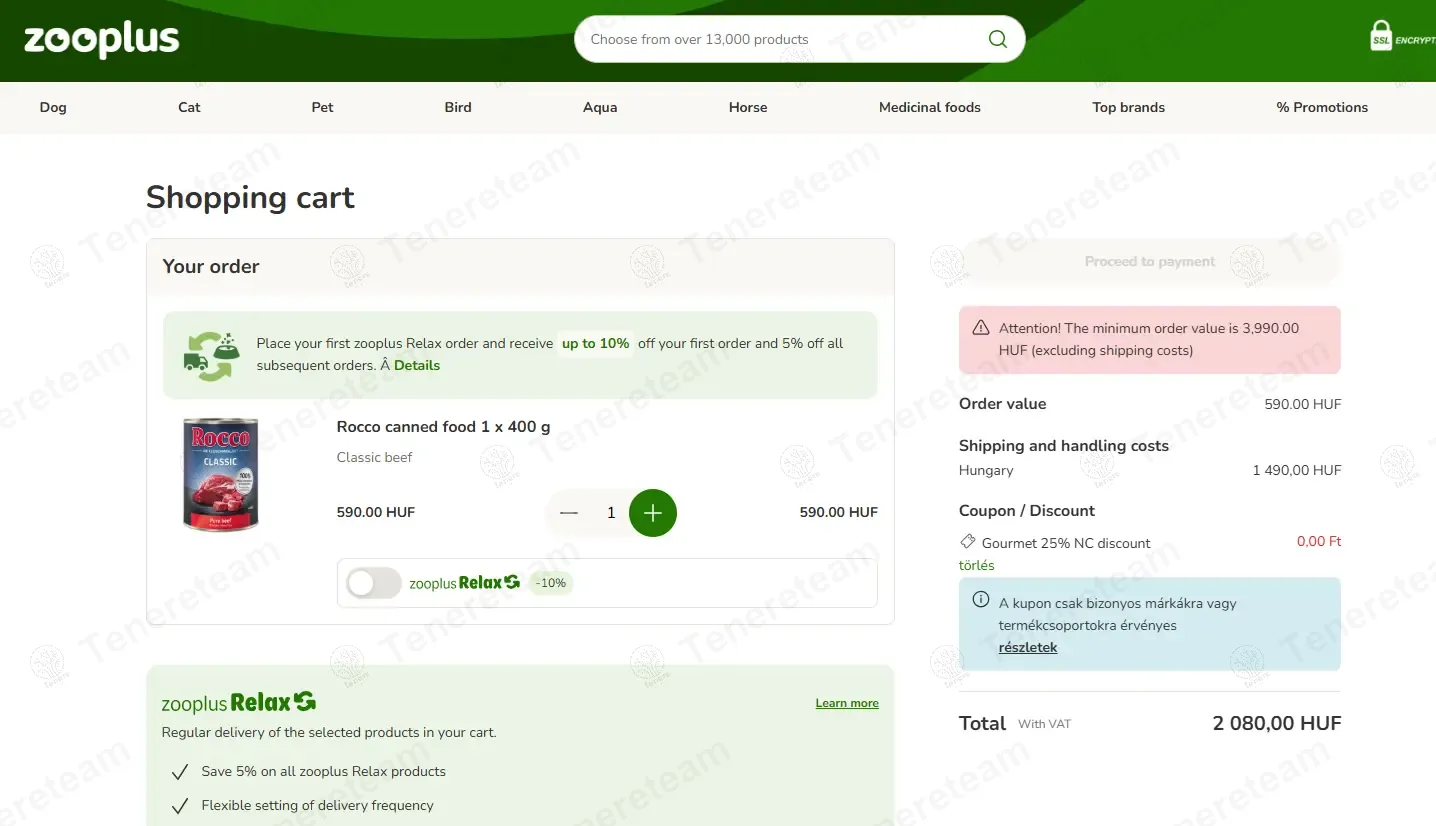Image resolution: width=1436 pixels, height=826 pixels.
Task: Click the coupon tag icon beside Gourmet discount
Action: pos(967,542)
